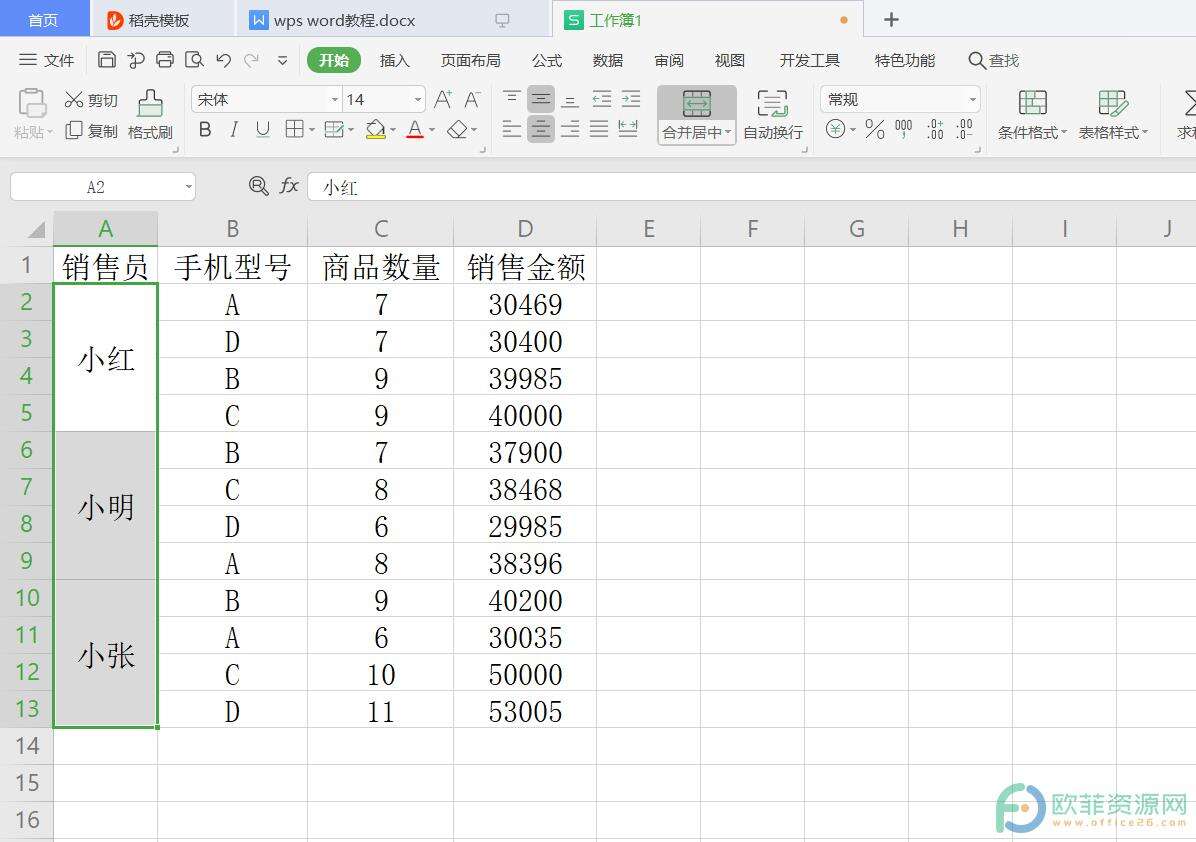Open the Insert (插入) ribbon tab
The width and height of the screenshot is (1196, 842).
(394, 60)
